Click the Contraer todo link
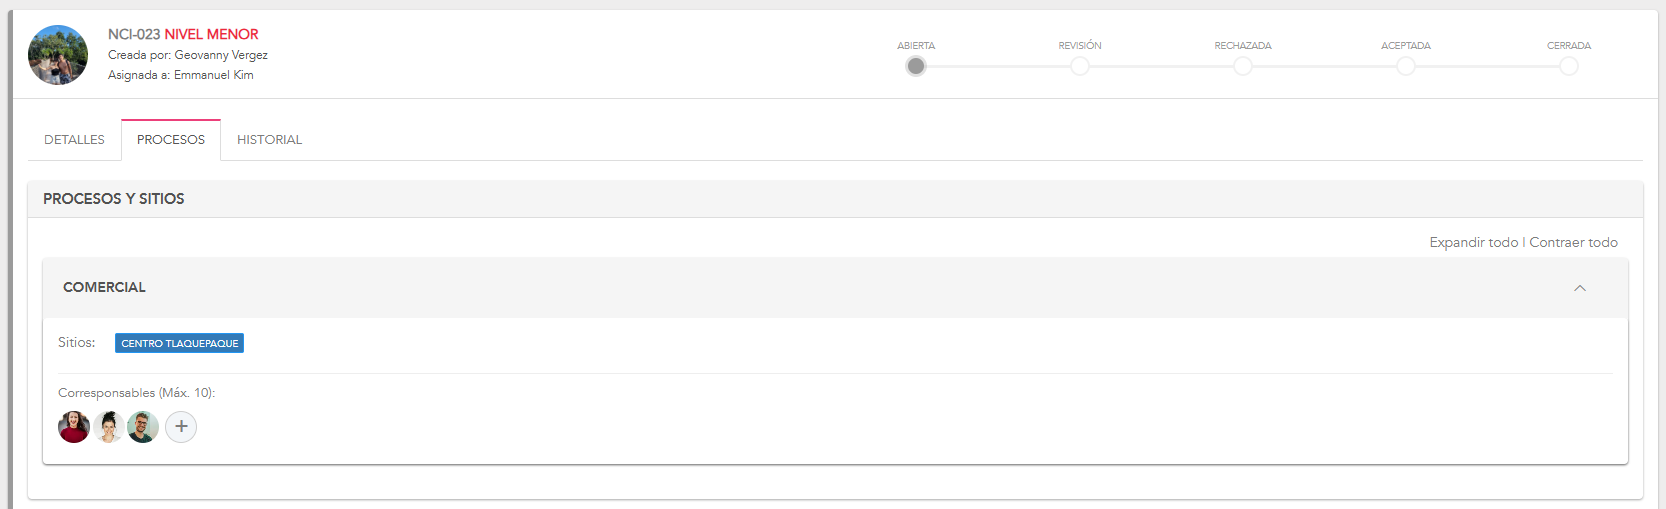Screen dimensions: 1666x509 [1573, 242]
